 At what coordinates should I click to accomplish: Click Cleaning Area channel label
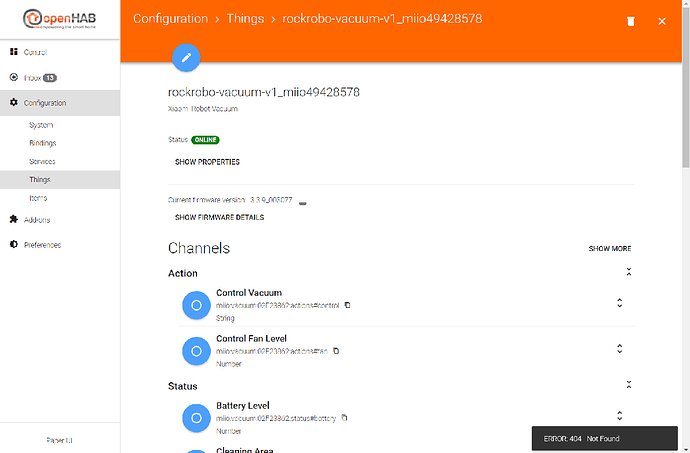click(x=245, y=450)
